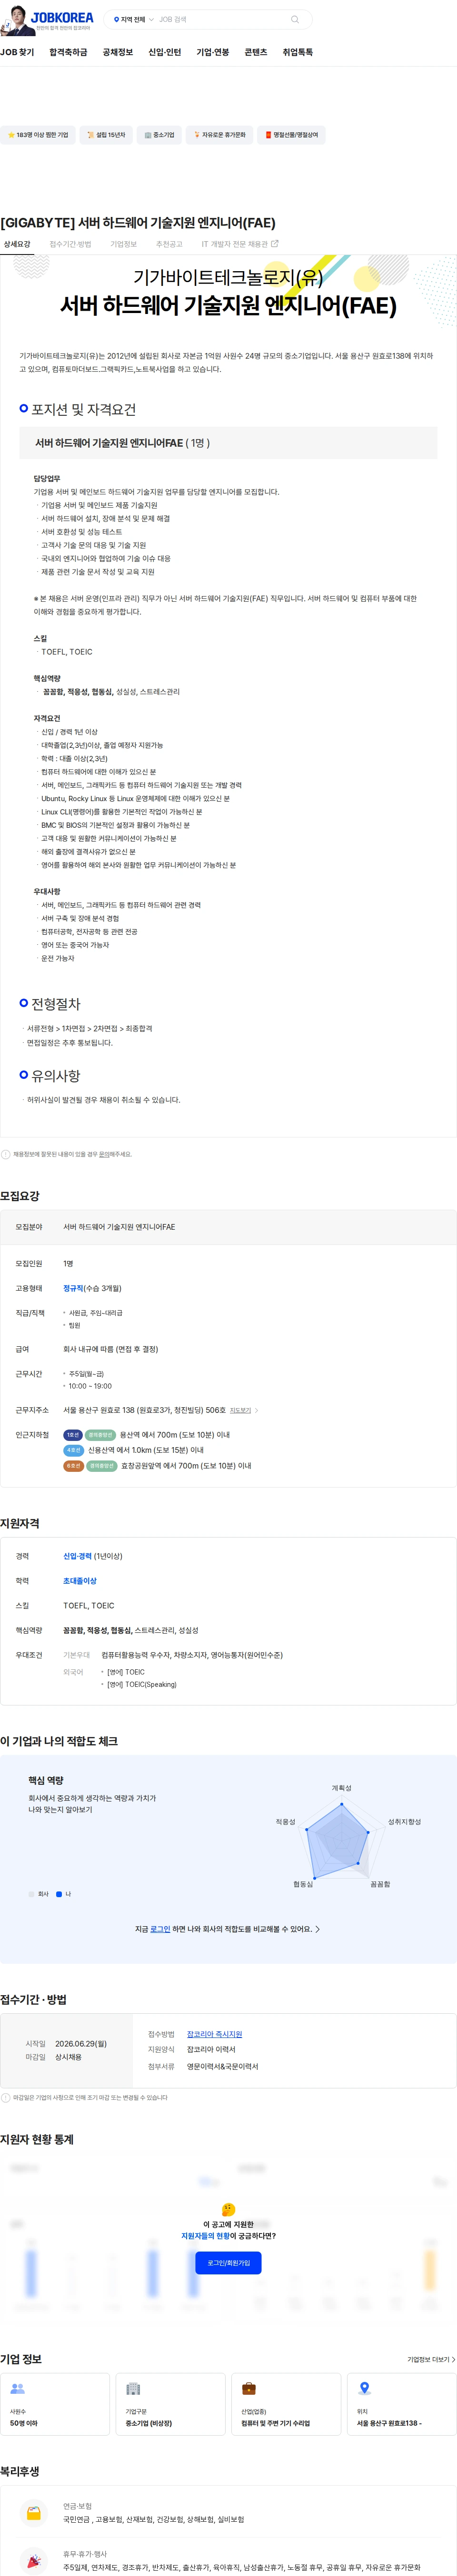Click the 연금·보험 benefits icon
Screen dimensions: 457x2576
click(33, 2513)
